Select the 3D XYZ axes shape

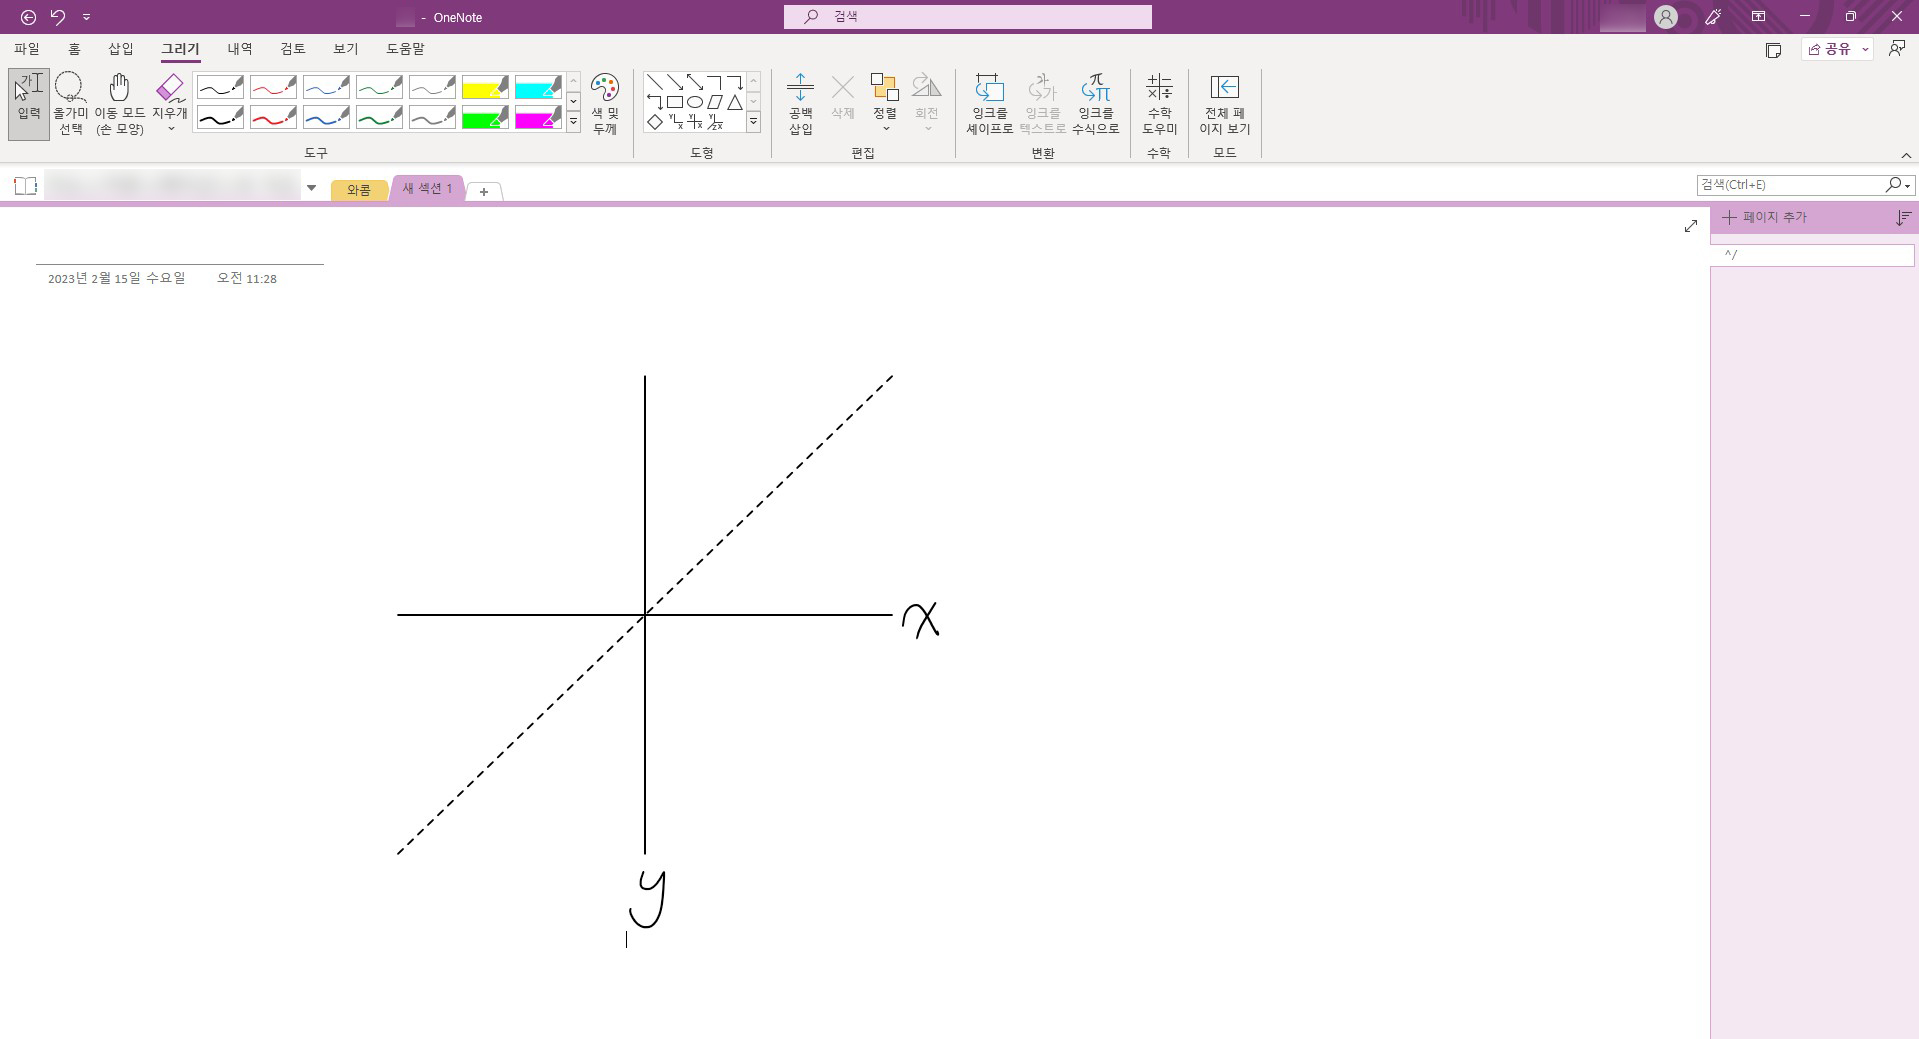716,122
